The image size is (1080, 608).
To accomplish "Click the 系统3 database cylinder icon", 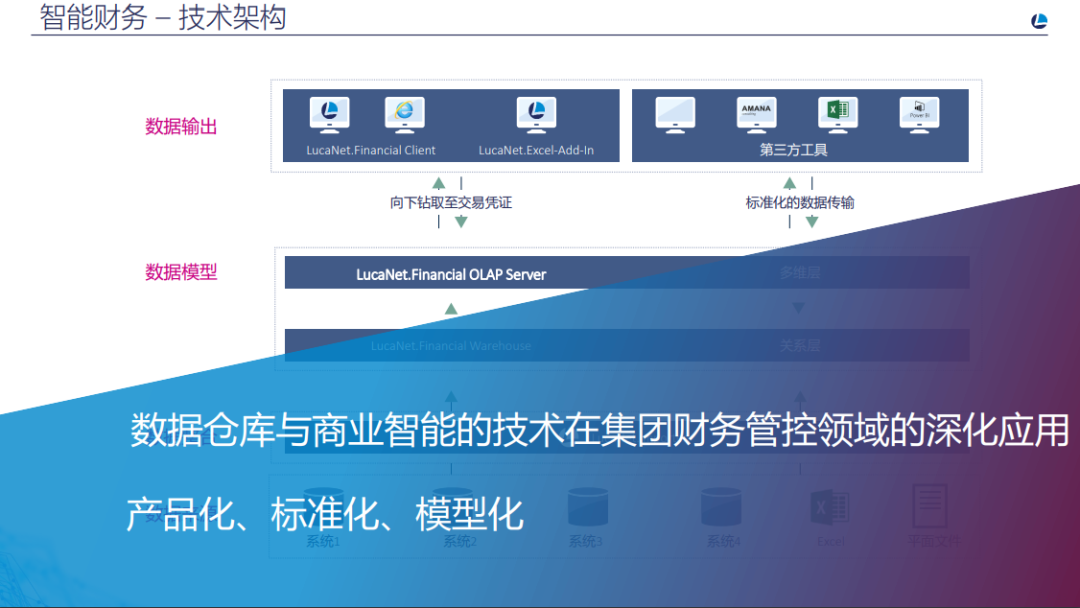I will pyautogui.click(x=588, y=507).
